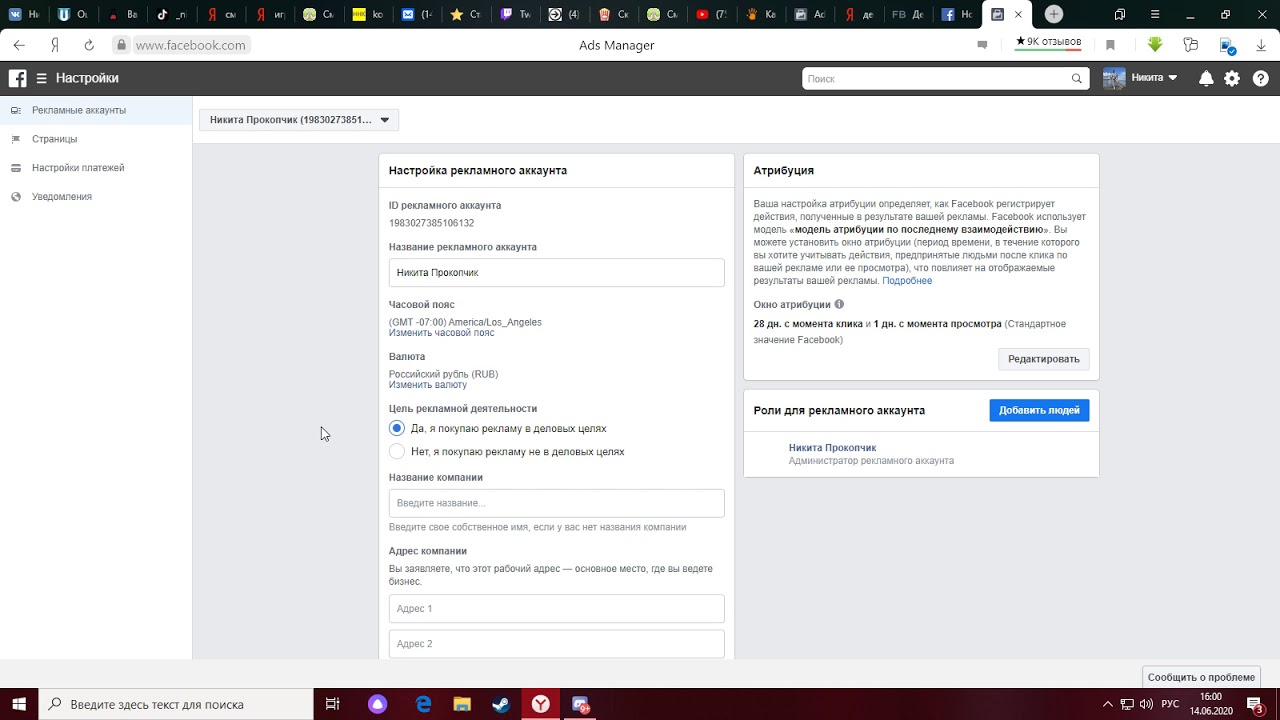Click Изменить валюту link
The width and height of the screenshot is (1280, 720).
click(428, 384)
